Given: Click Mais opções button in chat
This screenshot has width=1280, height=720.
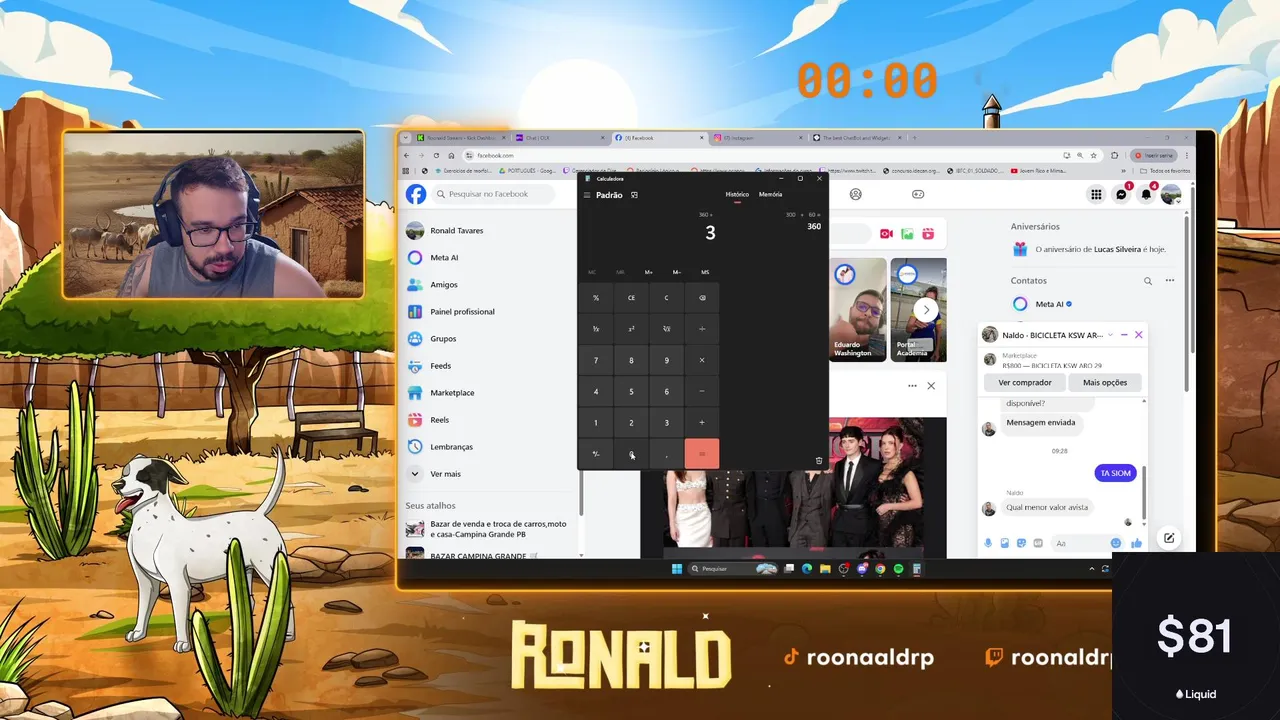Looking at the screenshot, I should click(1105, 382).
